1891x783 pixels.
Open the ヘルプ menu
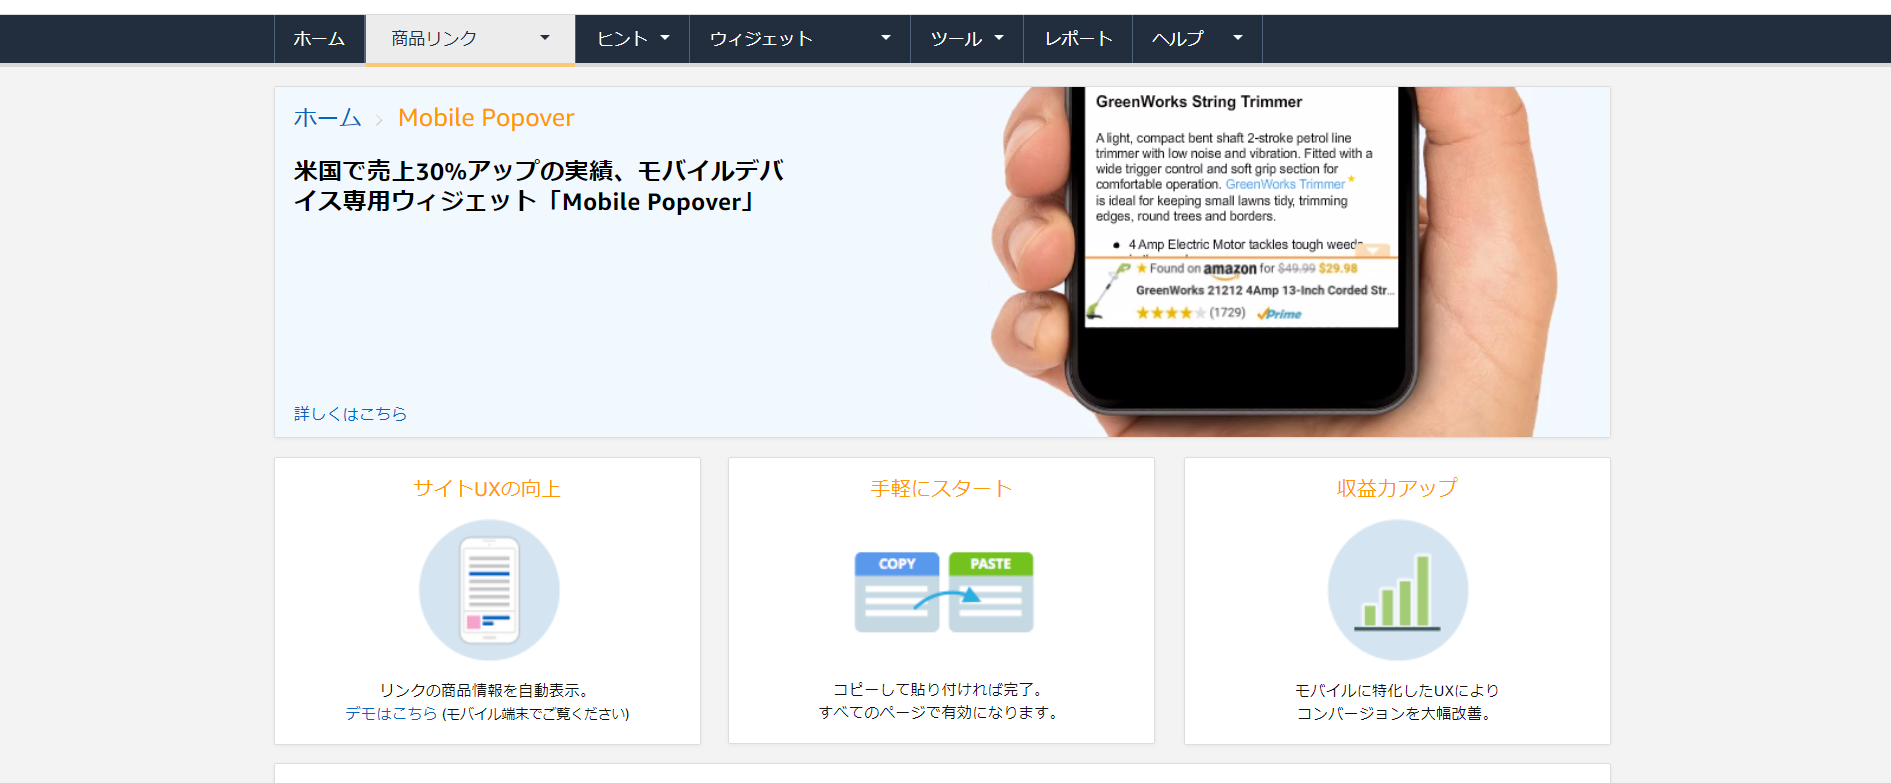click(1197, 39)
